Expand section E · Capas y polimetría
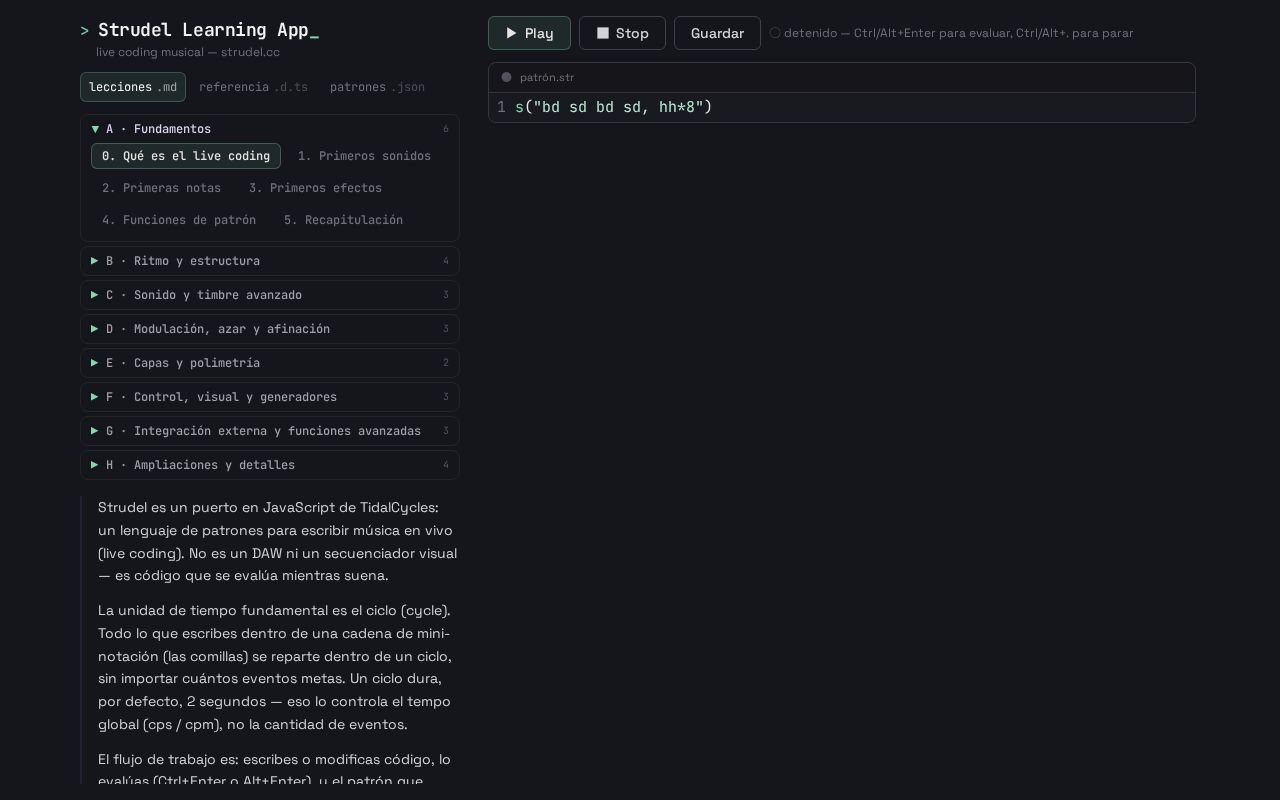Screen dimensions: 1280x800 (270, 363)
